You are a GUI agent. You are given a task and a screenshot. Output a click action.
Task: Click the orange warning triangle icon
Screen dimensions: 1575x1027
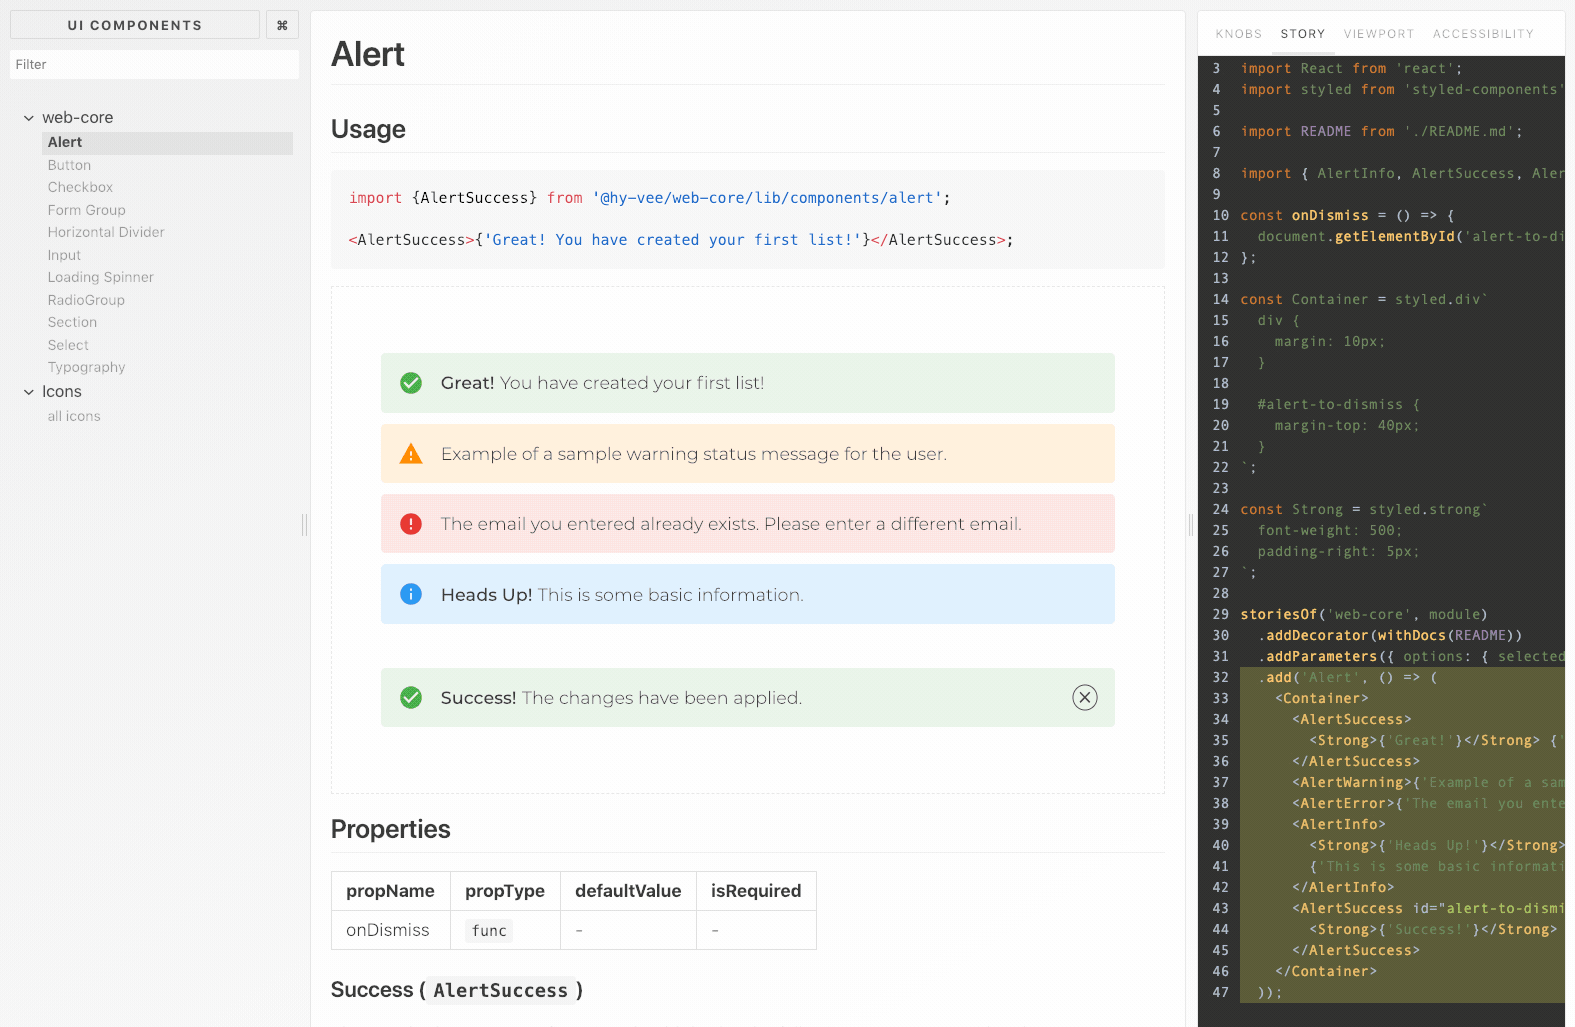click(x=411, y=454)
